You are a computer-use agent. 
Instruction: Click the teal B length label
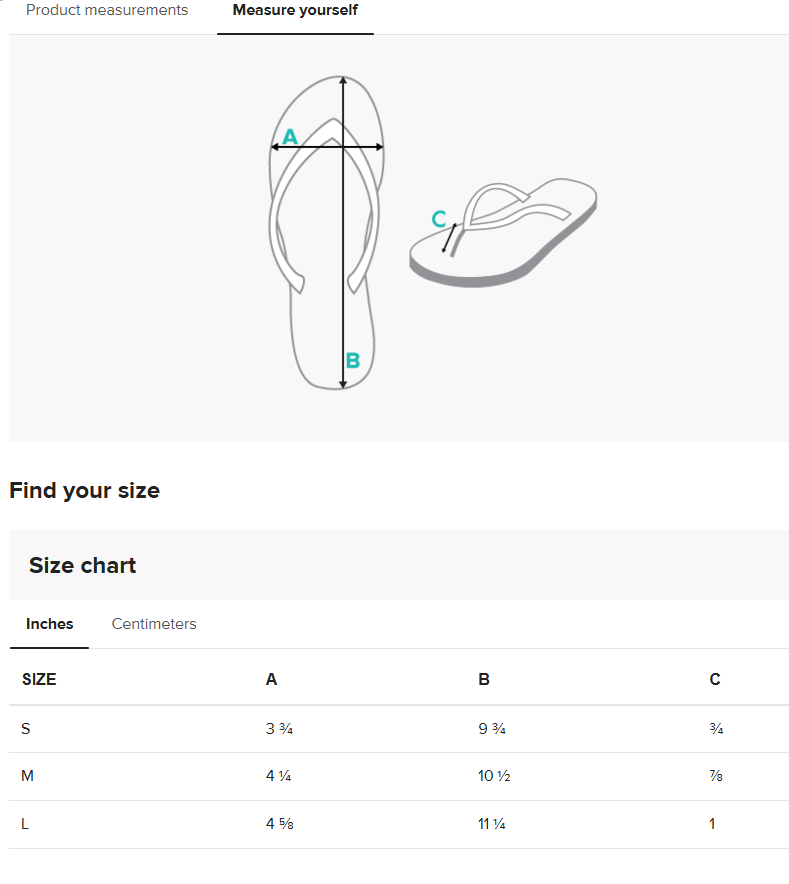(x=353, y=361)
